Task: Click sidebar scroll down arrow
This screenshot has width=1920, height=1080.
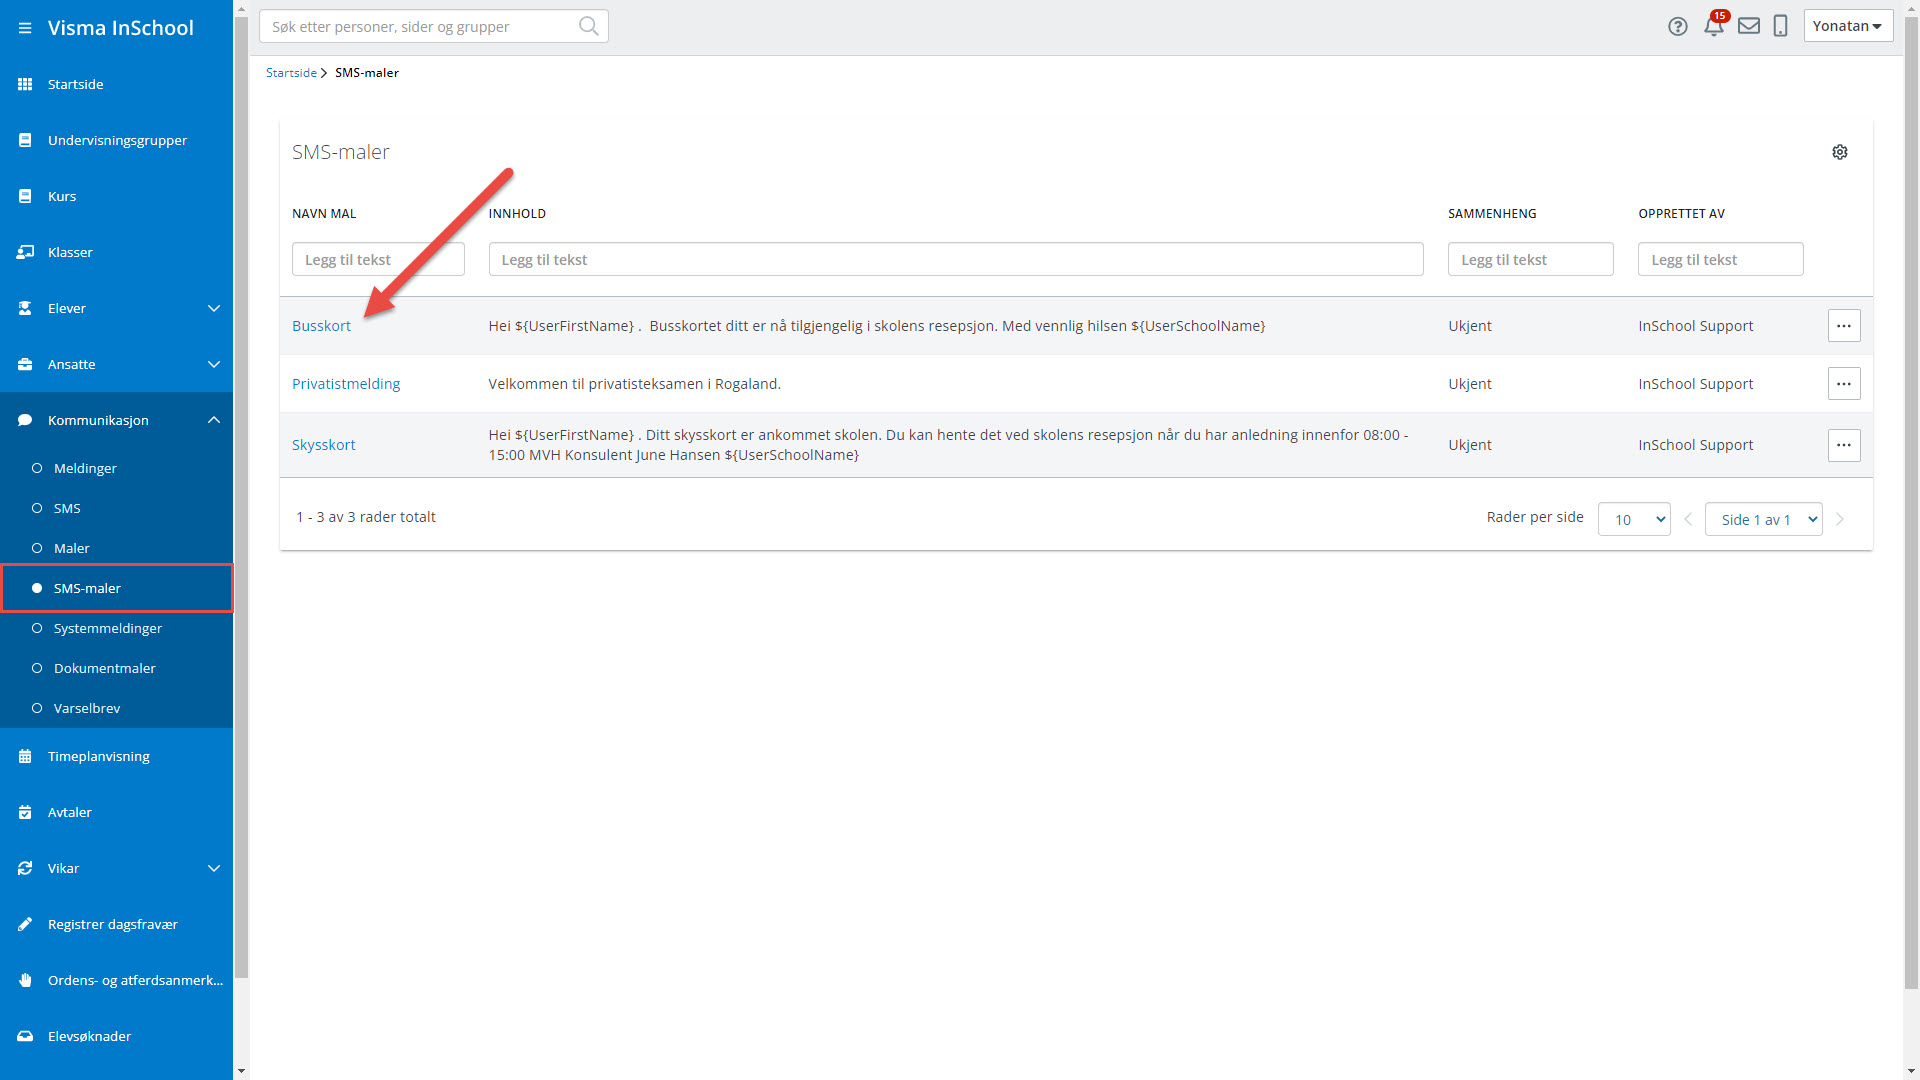Action: (241, 1071)
